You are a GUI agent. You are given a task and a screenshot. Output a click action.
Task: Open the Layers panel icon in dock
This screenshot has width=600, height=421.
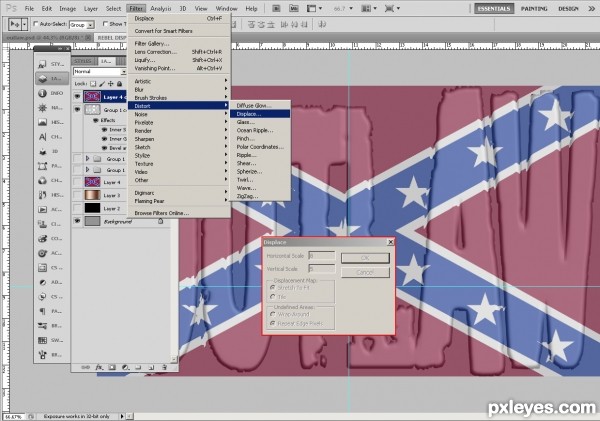coord(42,79)
